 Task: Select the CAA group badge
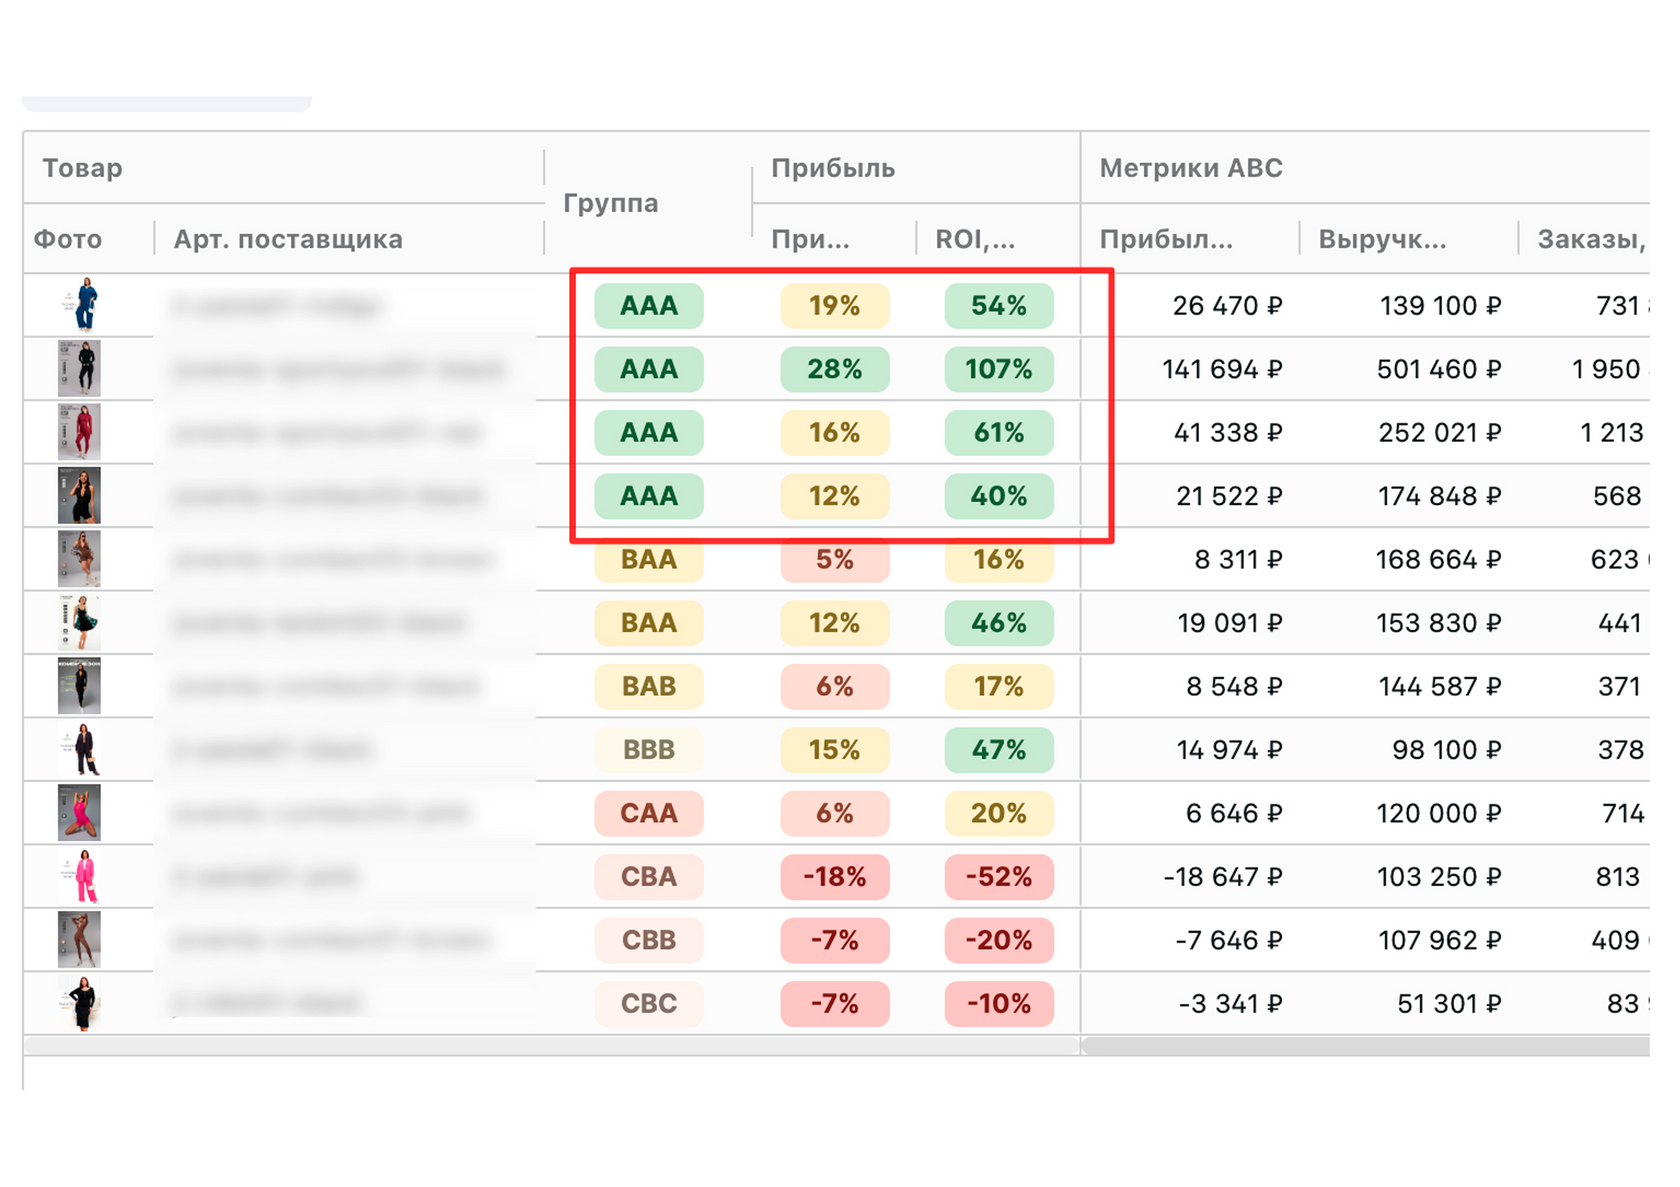[x=649, y=813]
